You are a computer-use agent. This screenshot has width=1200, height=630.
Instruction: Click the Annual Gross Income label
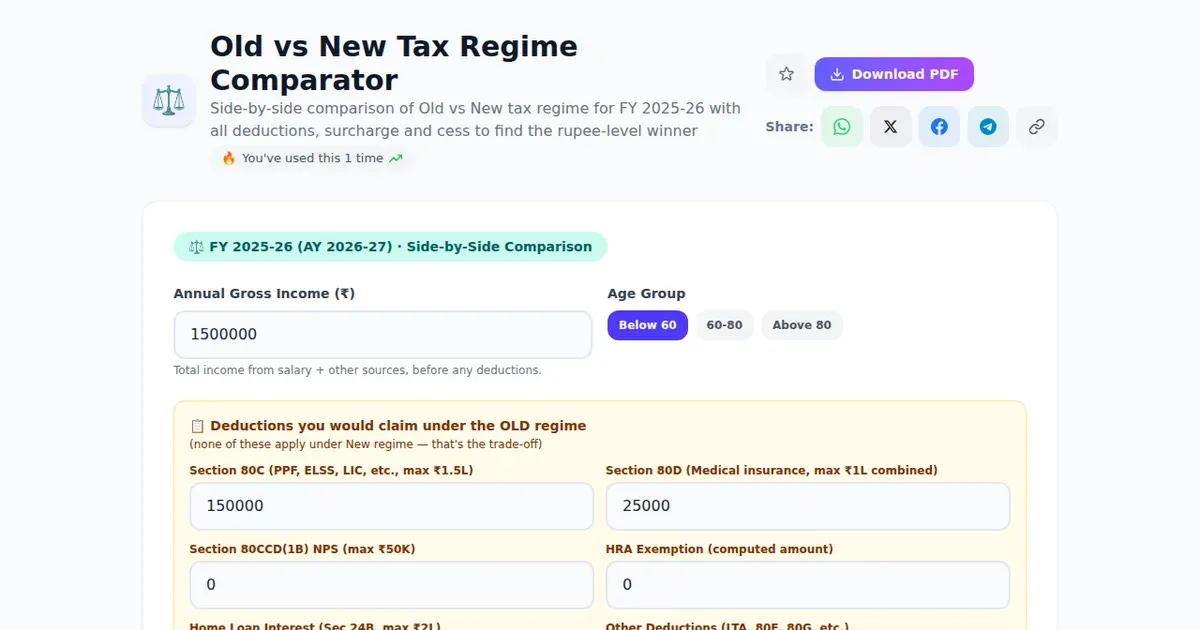(264, 293)
